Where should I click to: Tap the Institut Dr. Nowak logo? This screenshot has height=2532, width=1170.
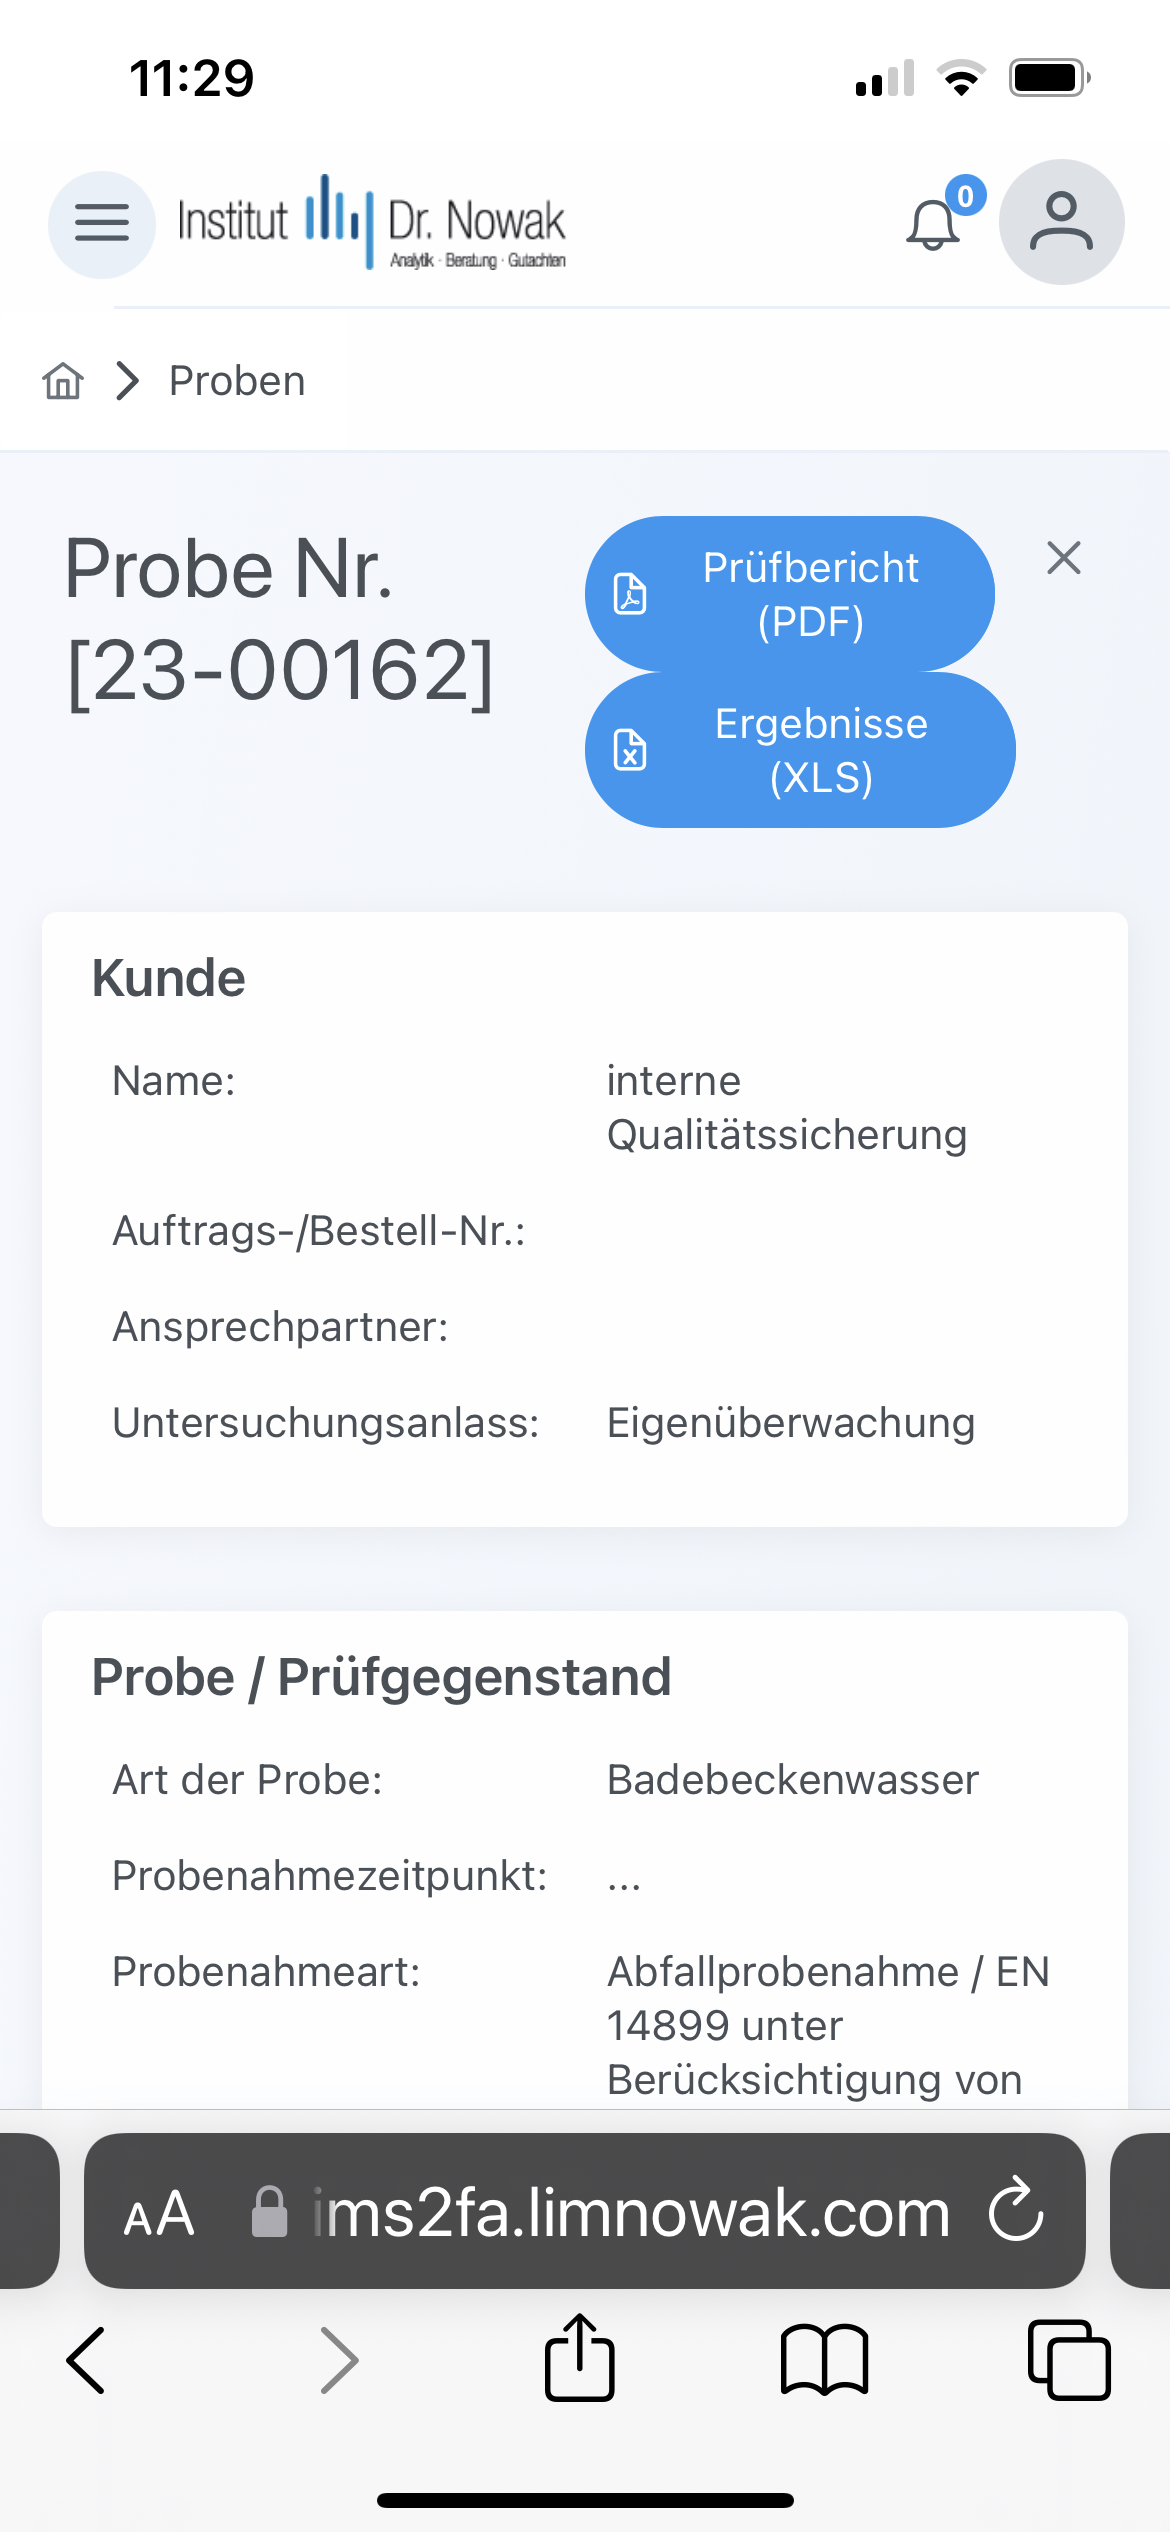point(372,222)
